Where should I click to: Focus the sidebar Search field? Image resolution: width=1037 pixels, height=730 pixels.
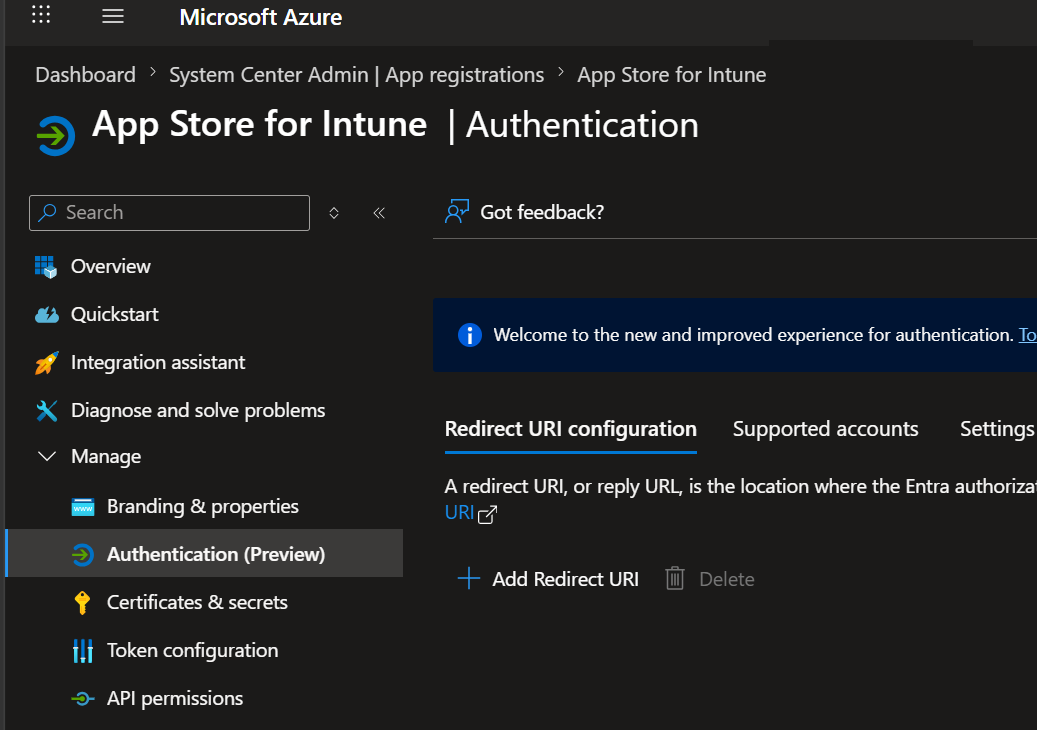(x=169, y=213)
